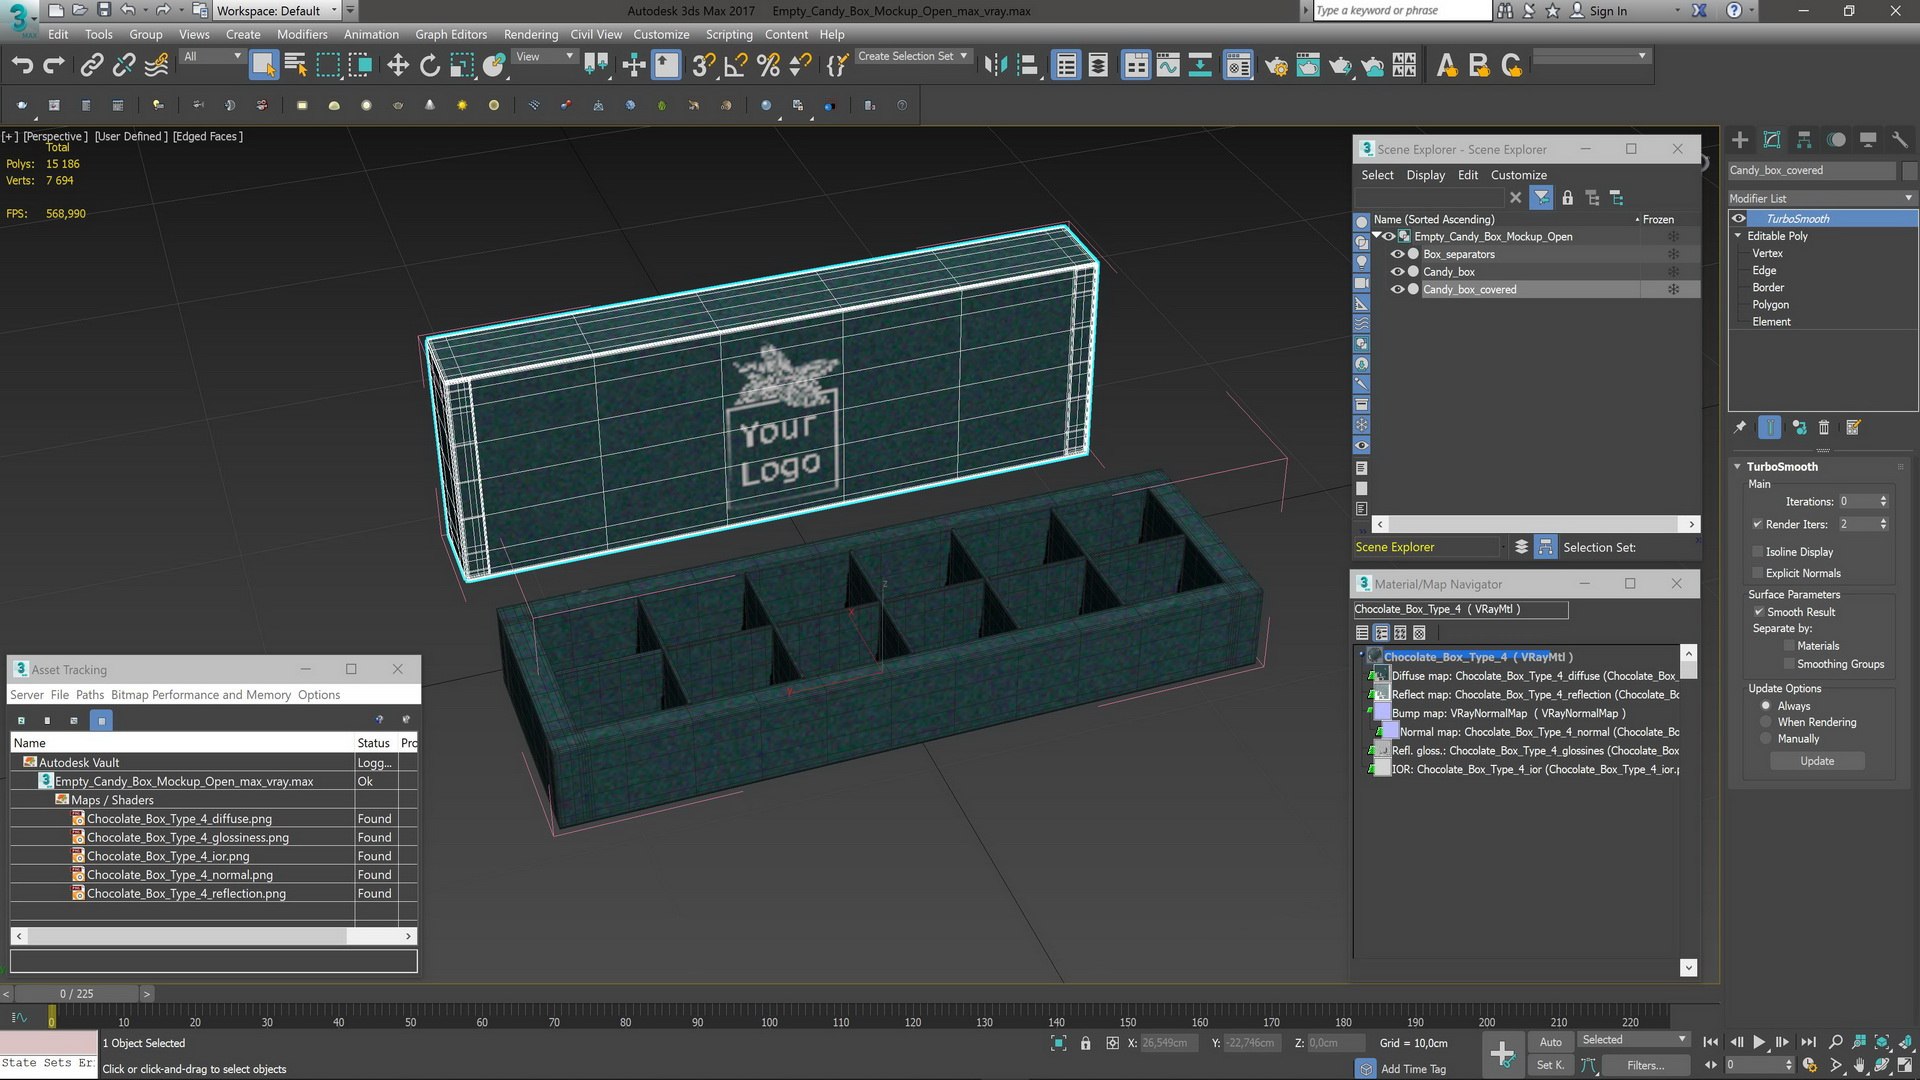
Task: Click the Select and Link tool
Action: pos(91,66)
